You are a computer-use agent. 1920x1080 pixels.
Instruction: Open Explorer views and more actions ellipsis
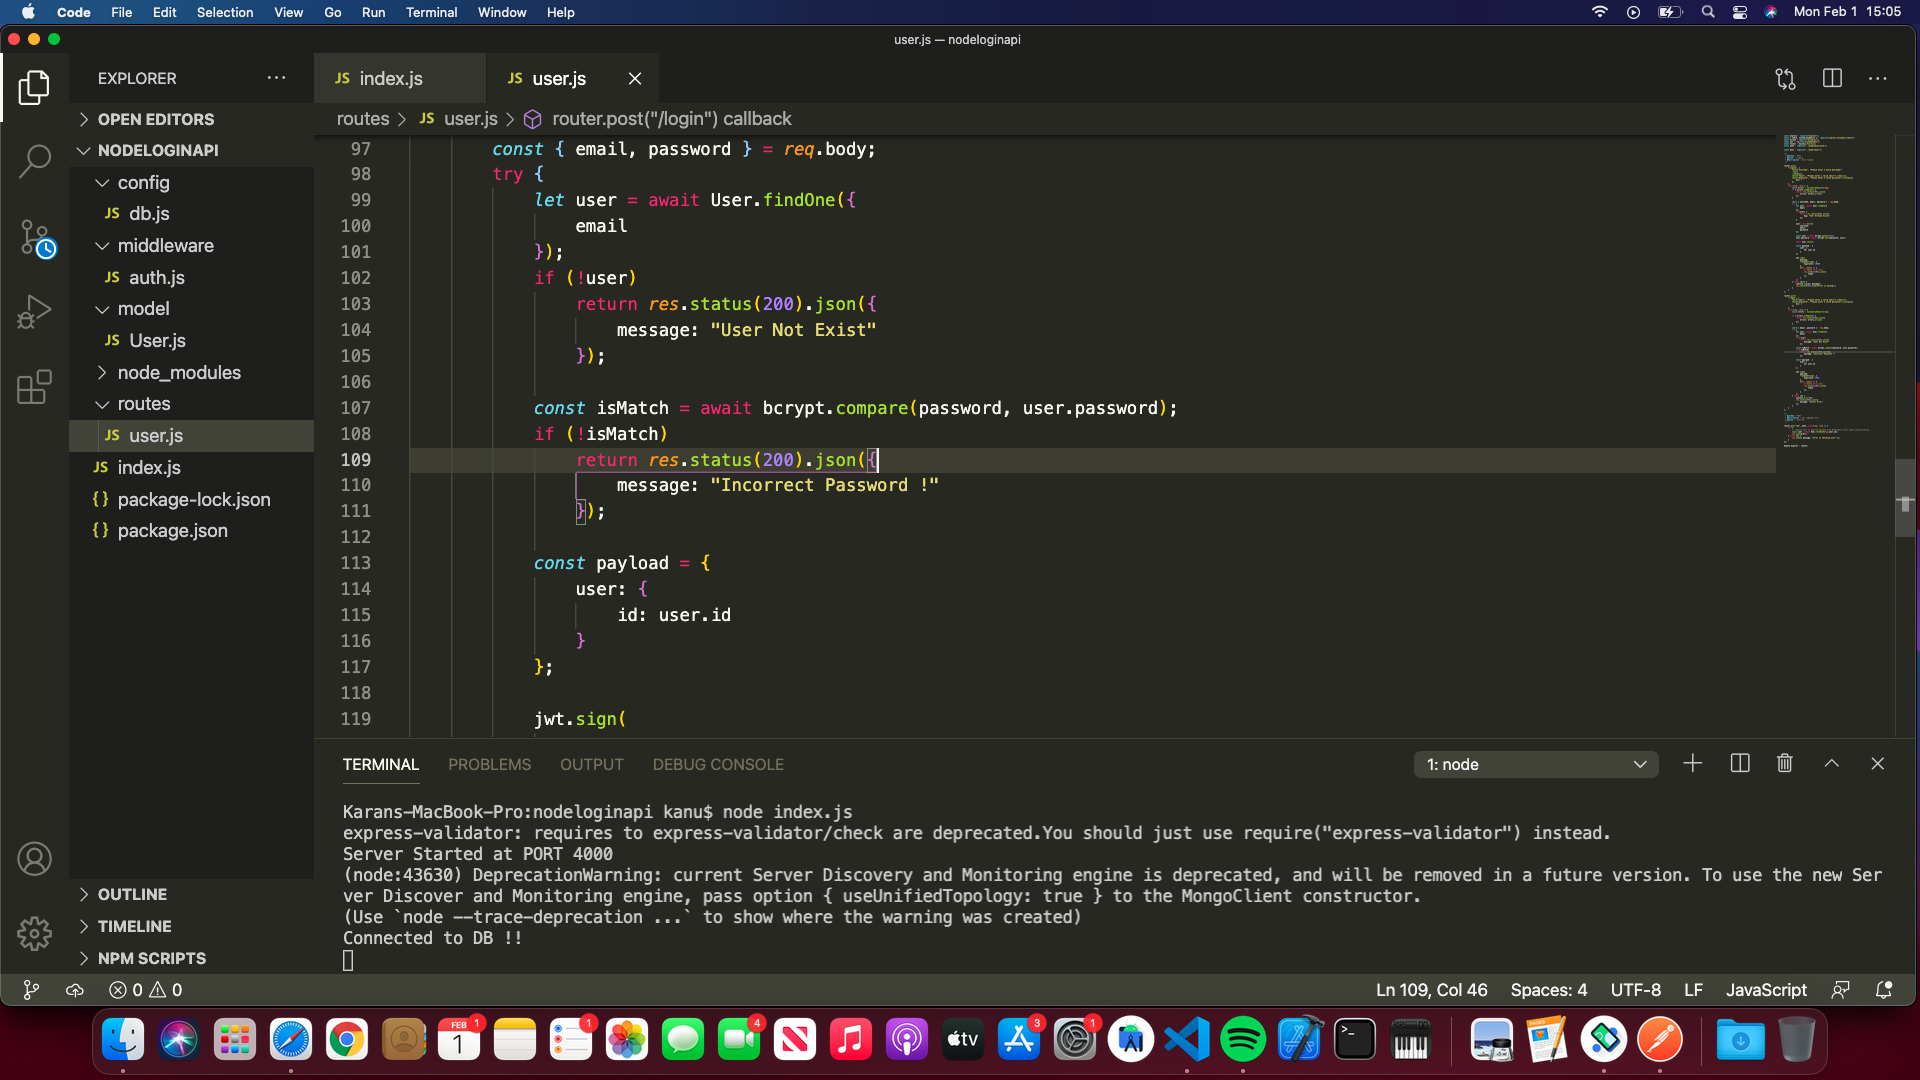click(276, 78)
